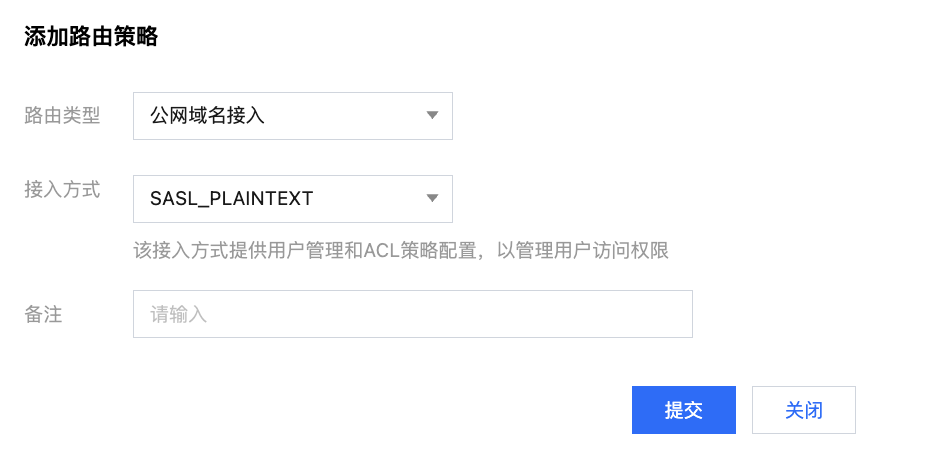The width and height of the screenshot is (930, 454).
Task: Click the SASL_PLAINTEXT selected value
Action: click(x=231, y=198)
